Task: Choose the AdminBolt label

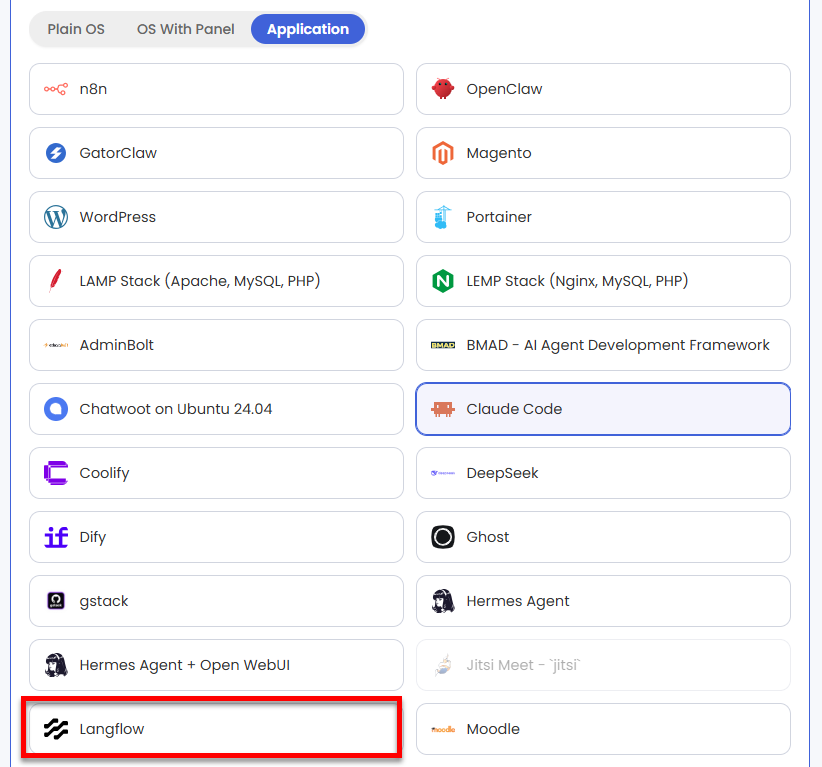Action: click(x=116, y=345)
